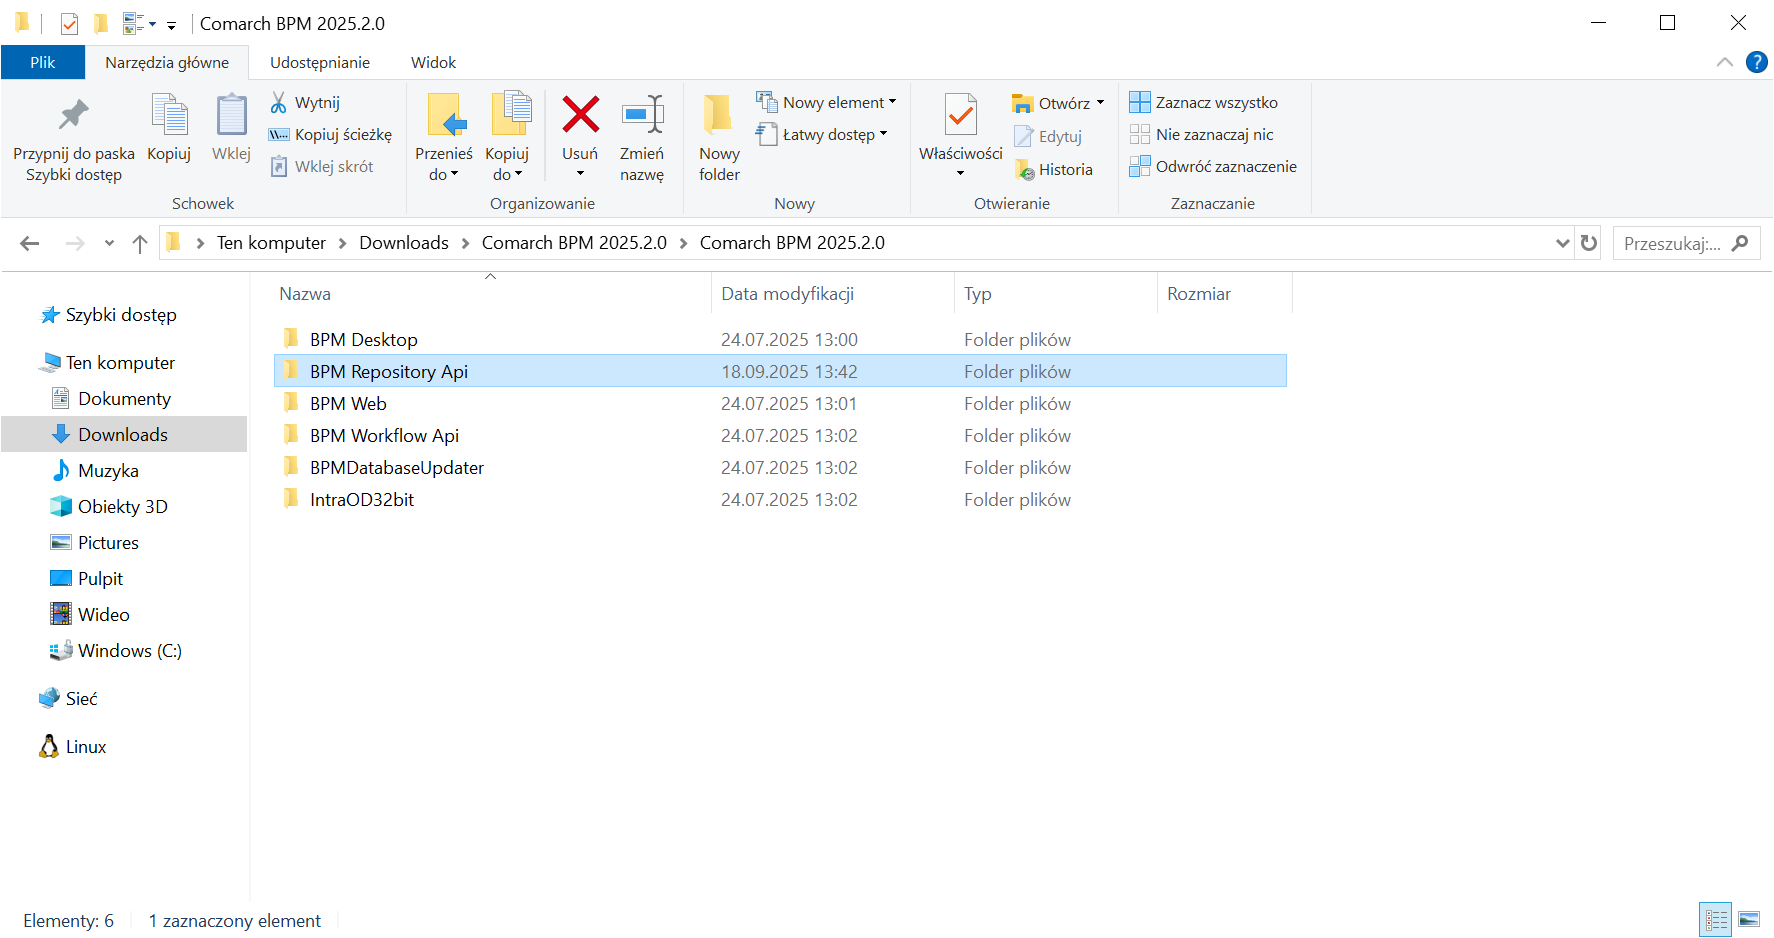Open address bar history dropdown chevron

(x=1562, y=243)
